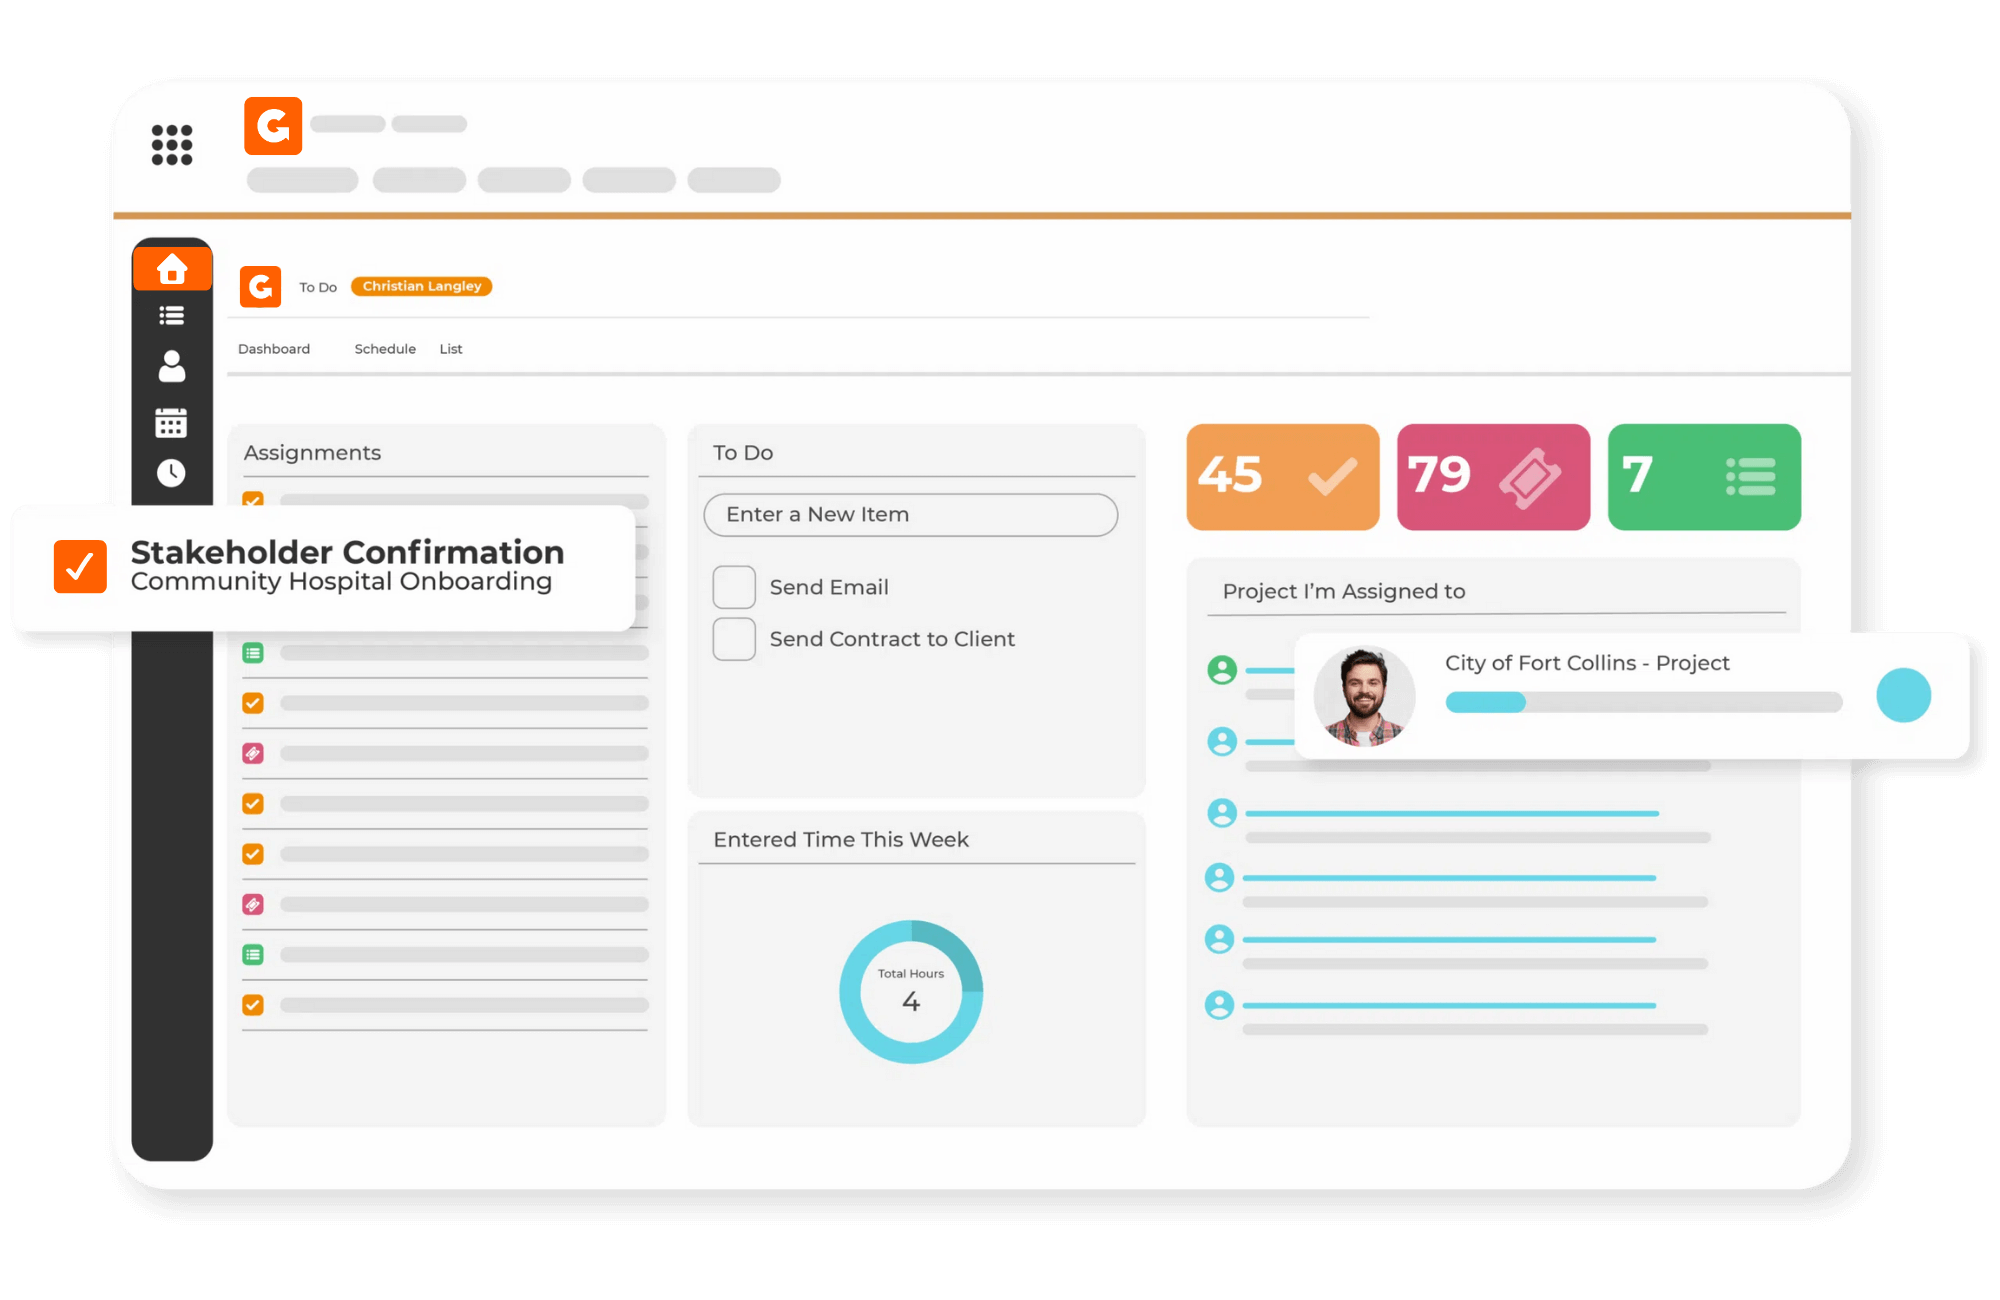Go to Home in the dark sidebar
The width and height of the screenshot is (2000, 1300).
(172, 268)
